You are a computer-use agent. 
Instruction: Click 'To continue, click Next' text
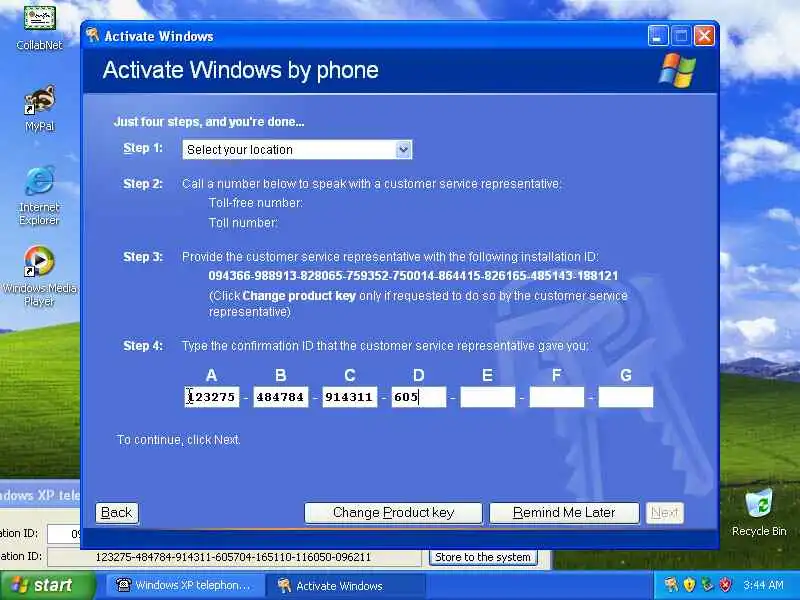(179, 440)
